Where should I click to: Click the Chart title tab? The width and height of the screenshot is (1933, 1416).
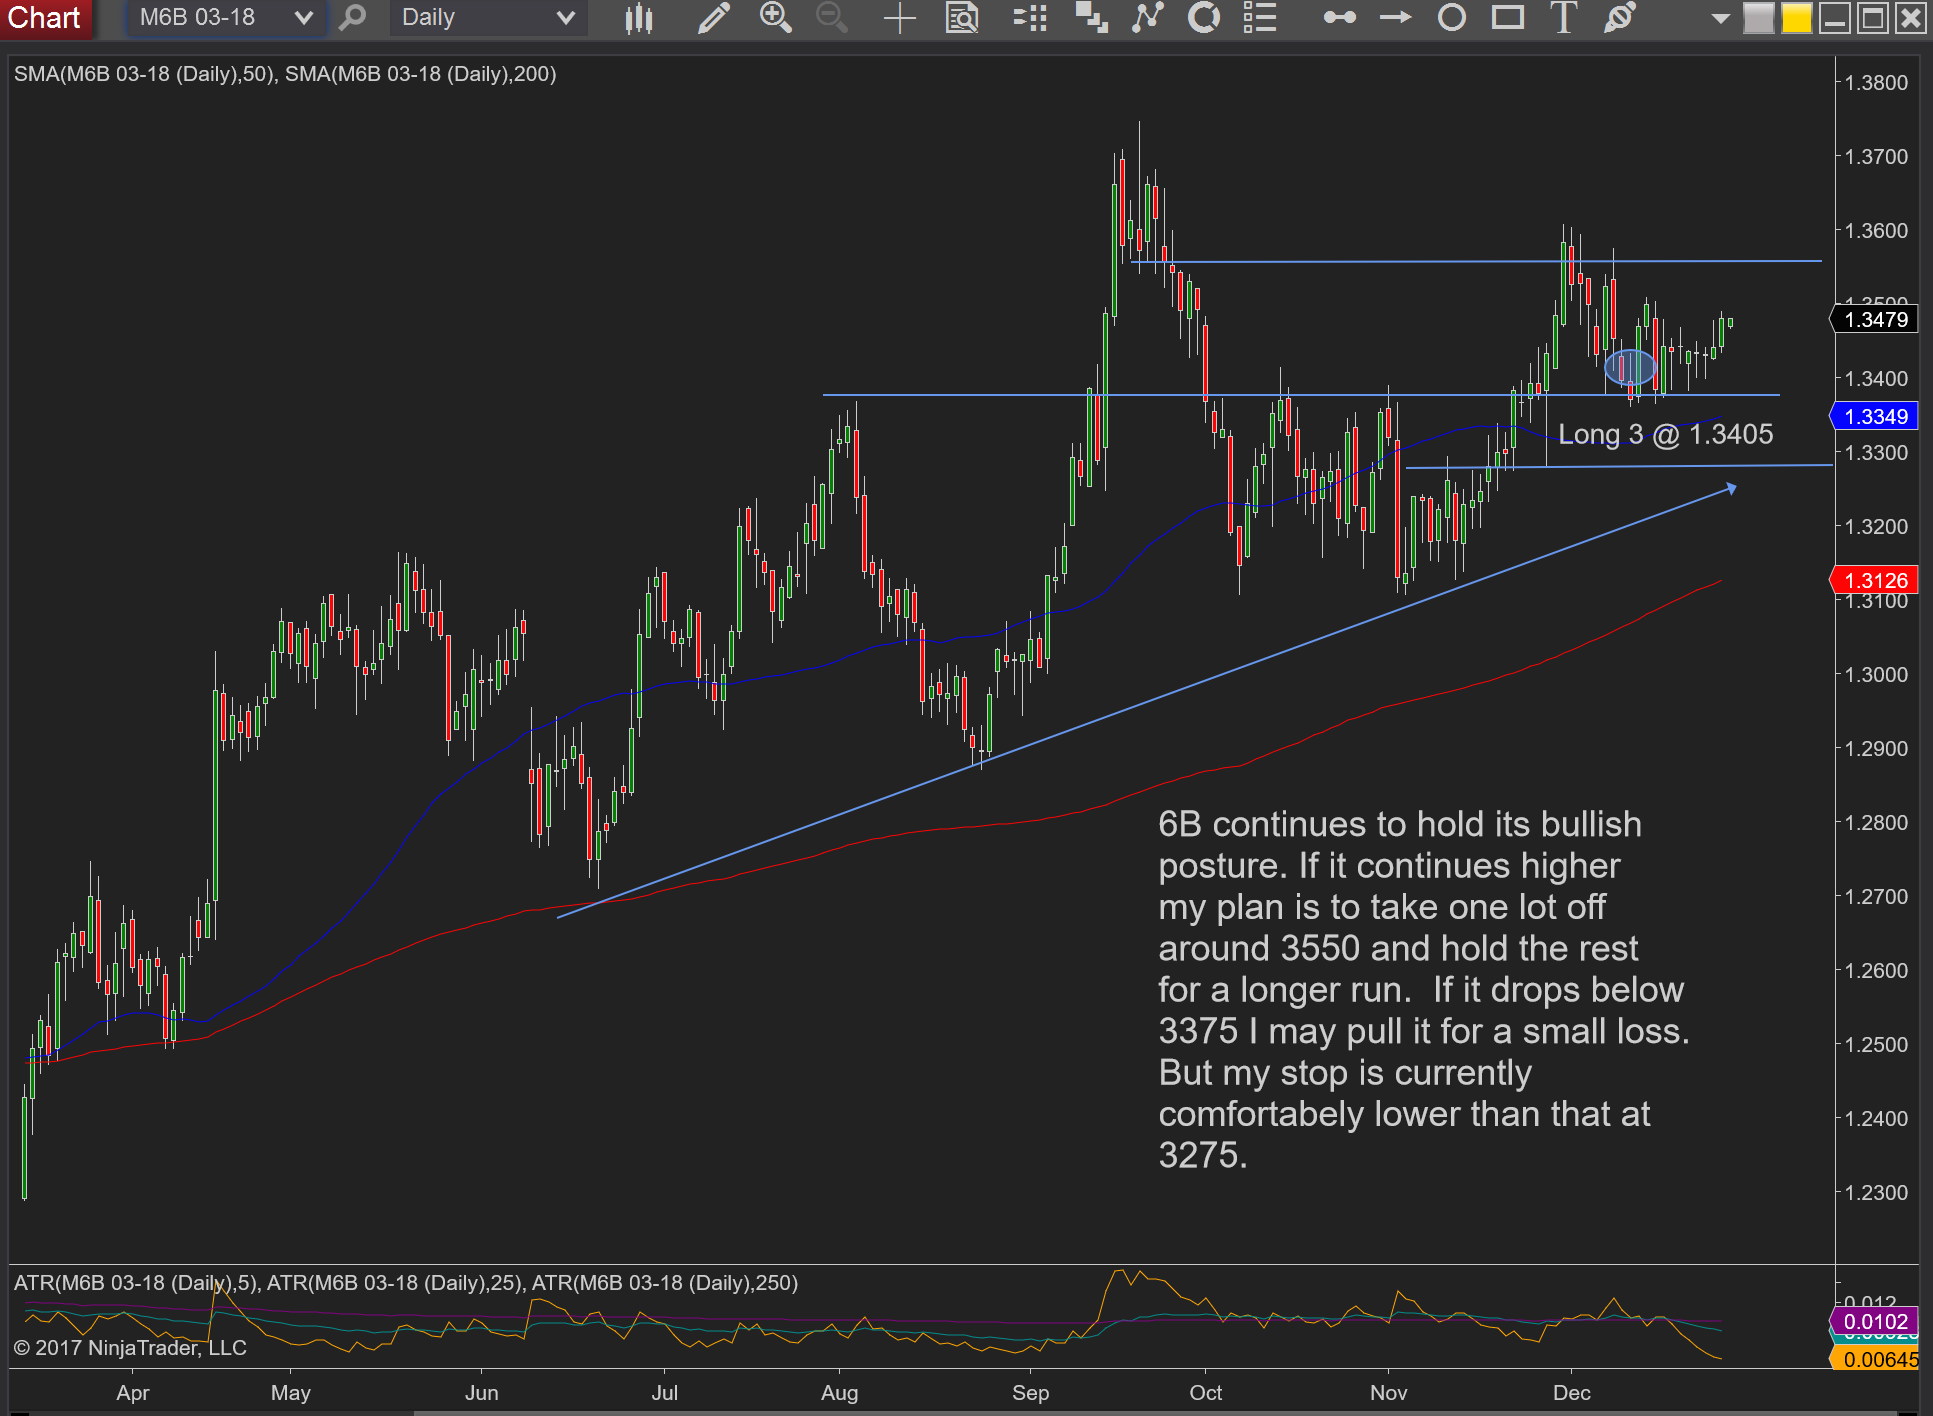45,18
